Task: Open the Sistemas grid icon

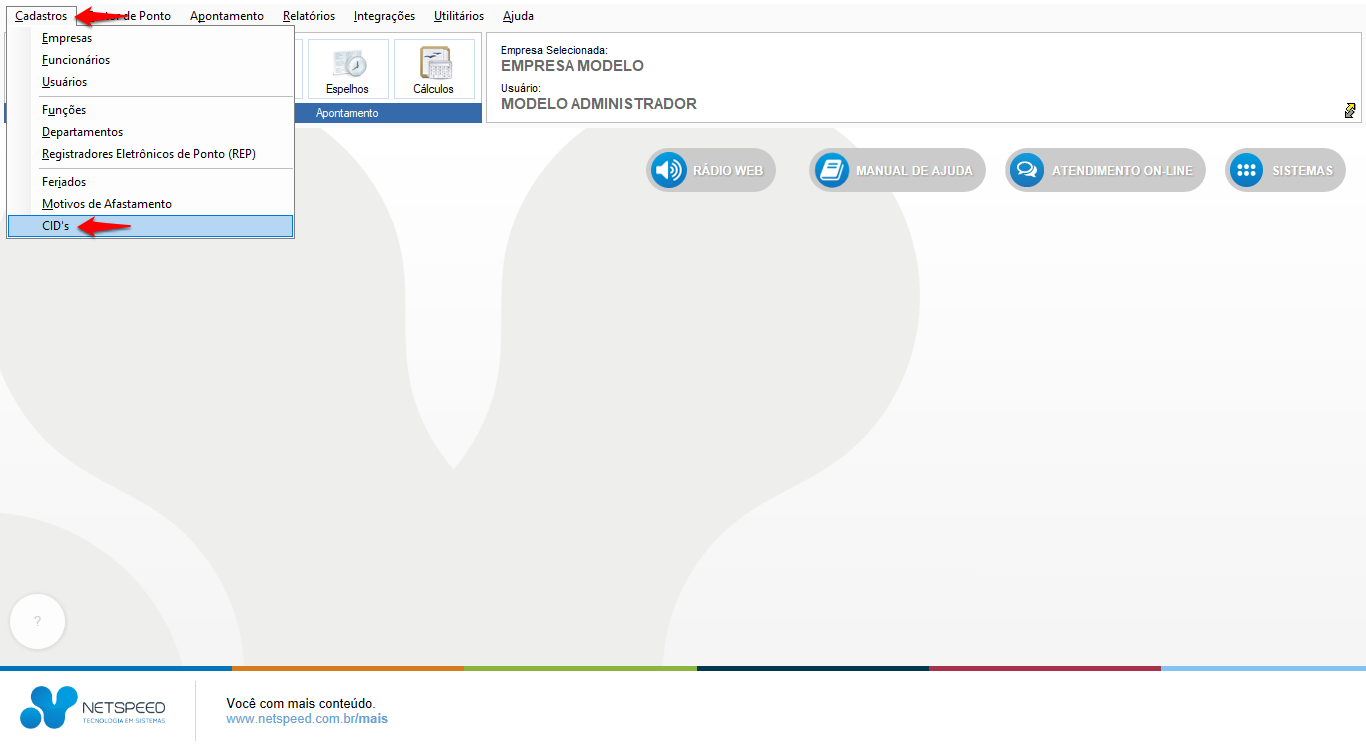Action: pyautogui.click(x=1246, y=171)
